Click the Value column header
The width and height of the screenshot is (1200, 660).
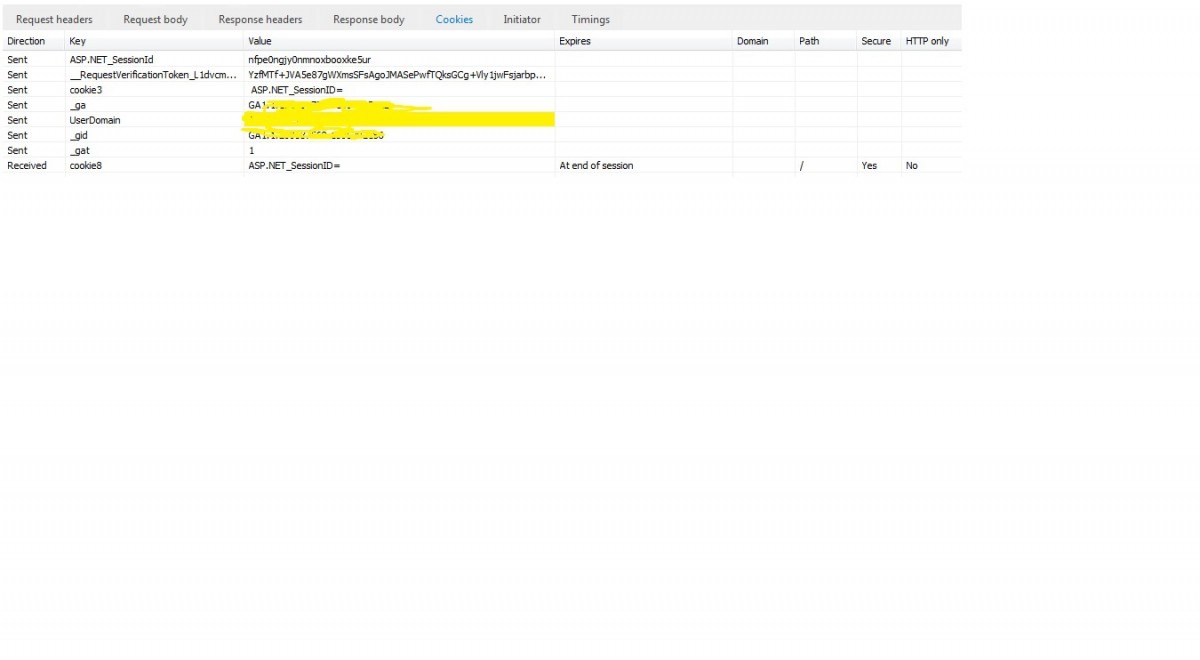[258, 41]
